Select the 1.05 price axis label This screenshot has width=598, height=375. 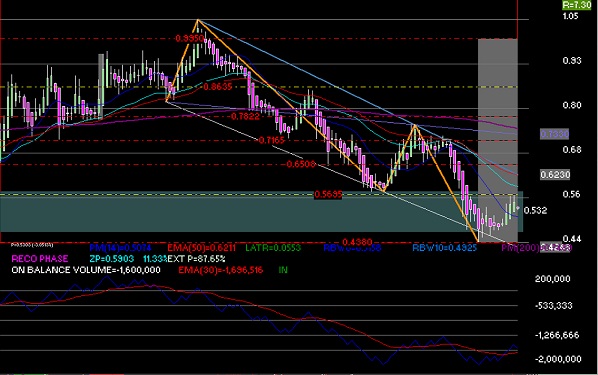tap(570, 16)
